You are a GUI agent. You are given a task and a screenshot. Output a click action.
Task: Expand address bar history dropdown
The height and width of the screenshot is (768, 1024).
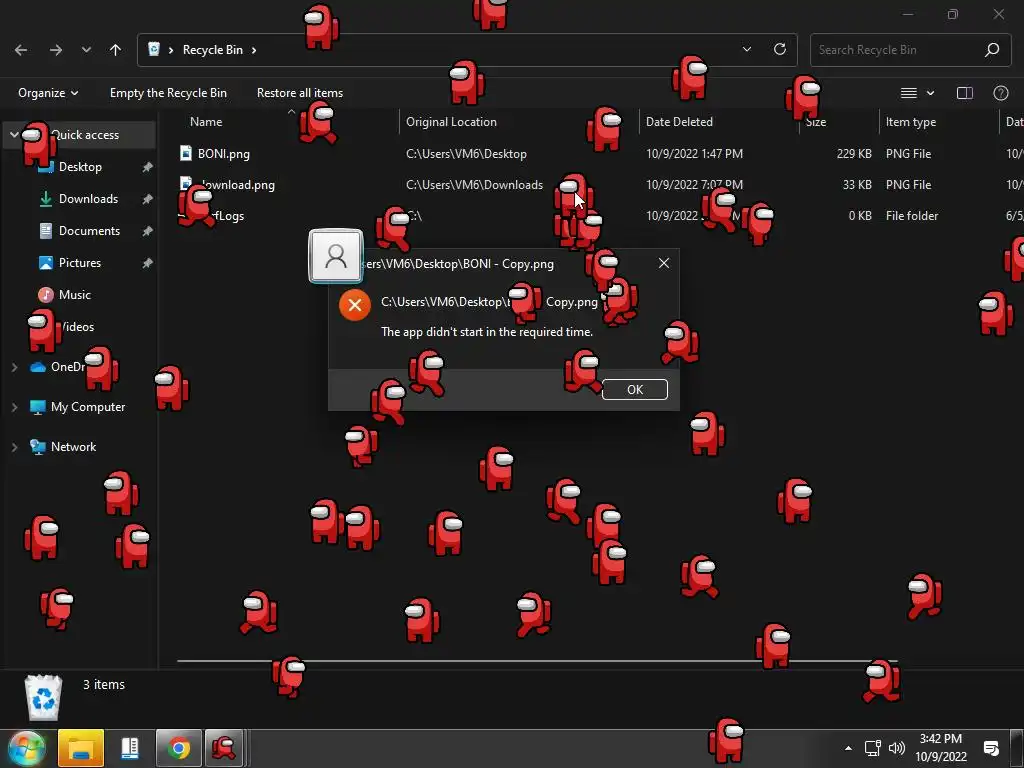click(x=747, y=49)
